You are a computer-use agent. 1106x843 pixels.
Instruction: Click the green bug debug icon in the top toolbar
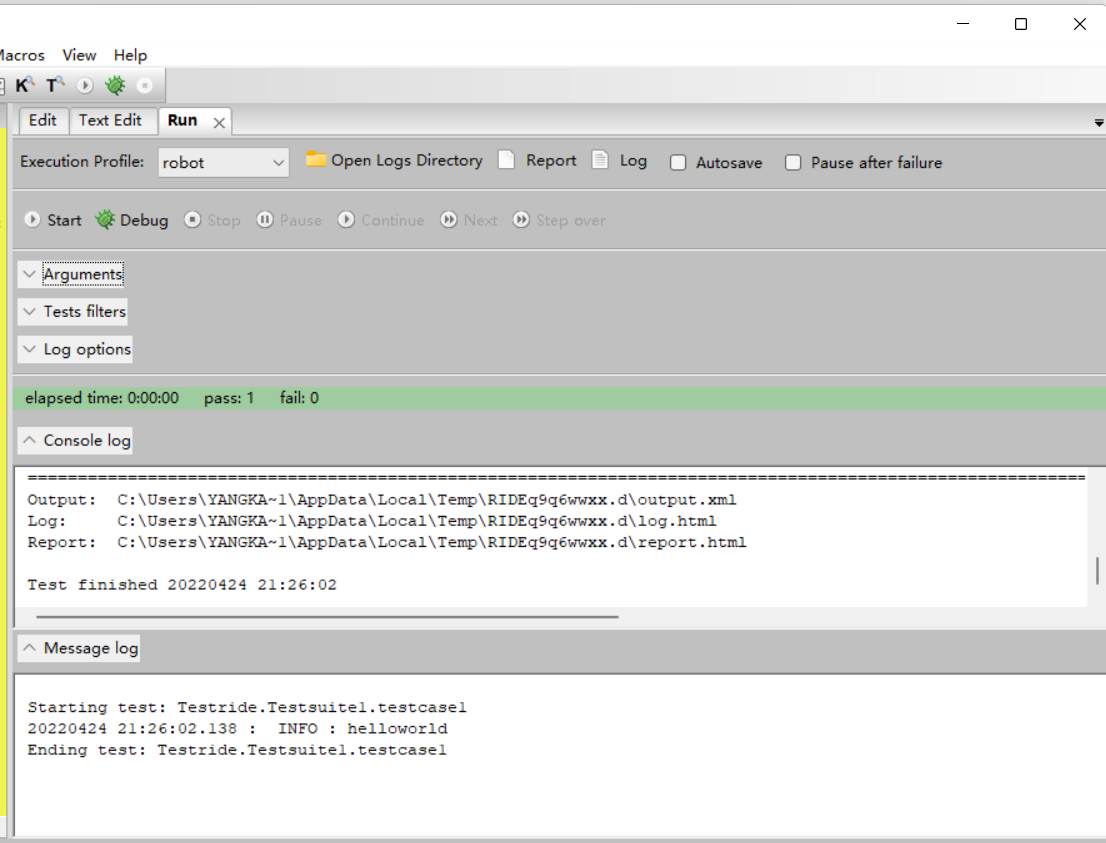point(115,85)
